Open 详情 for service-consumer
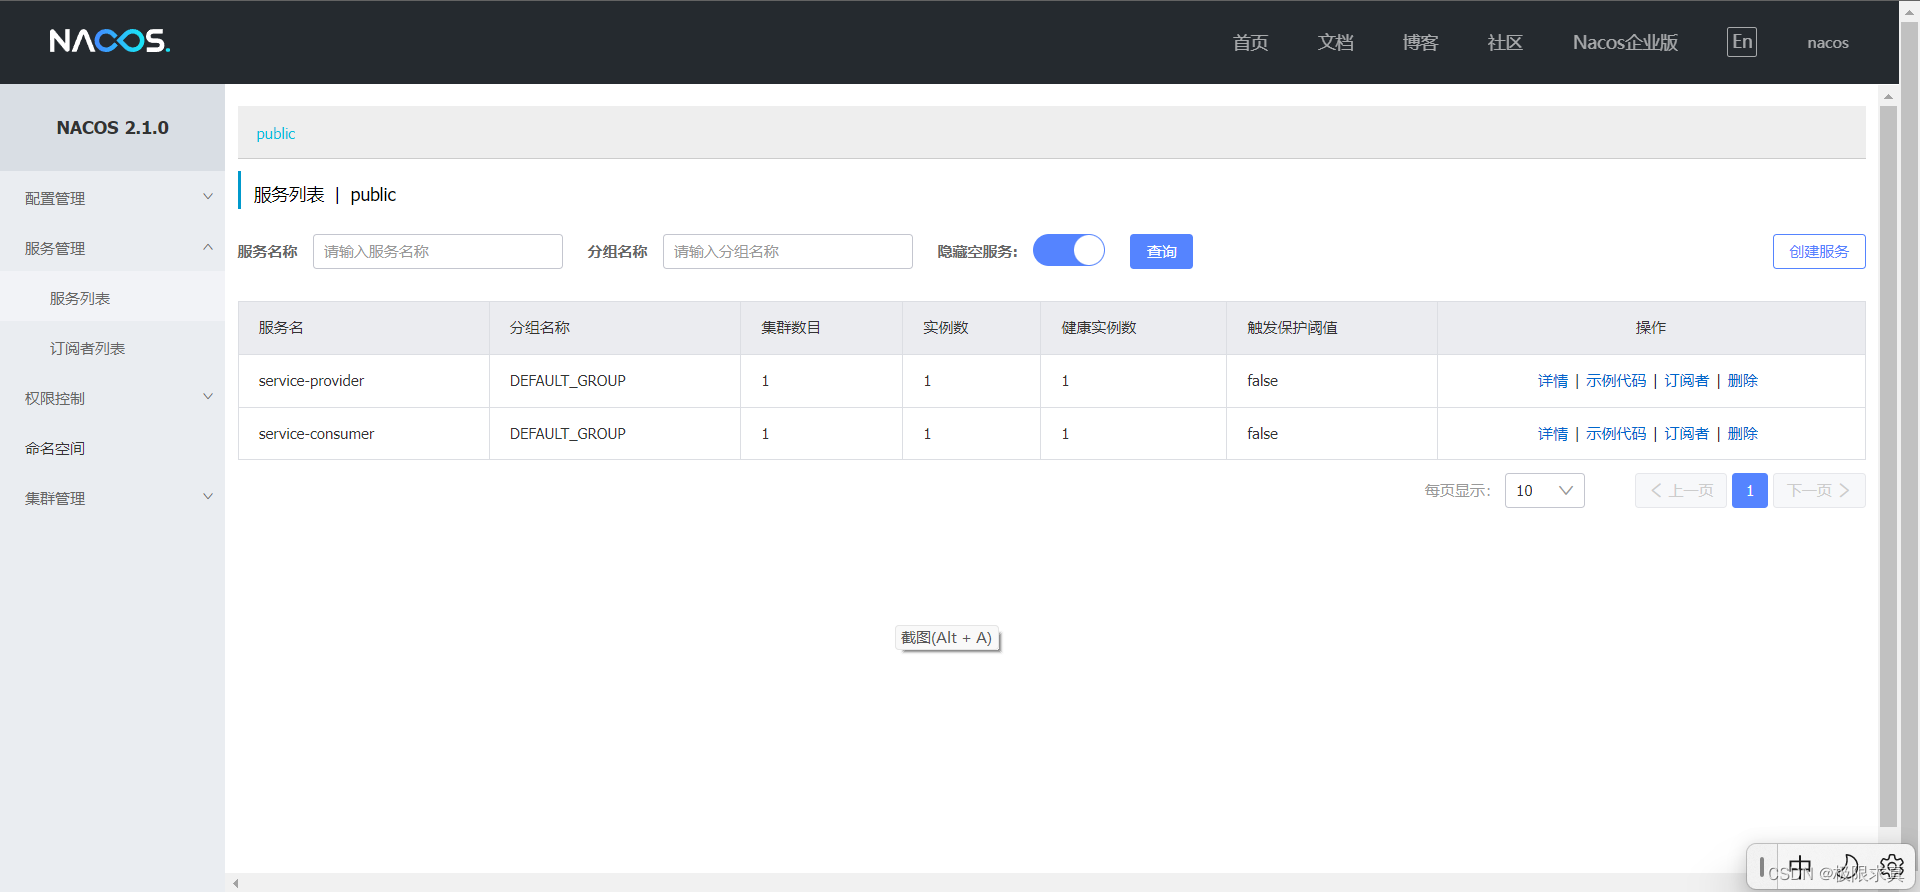The width and height of the screenshot is (1920, 892). tap(1553, 433)
